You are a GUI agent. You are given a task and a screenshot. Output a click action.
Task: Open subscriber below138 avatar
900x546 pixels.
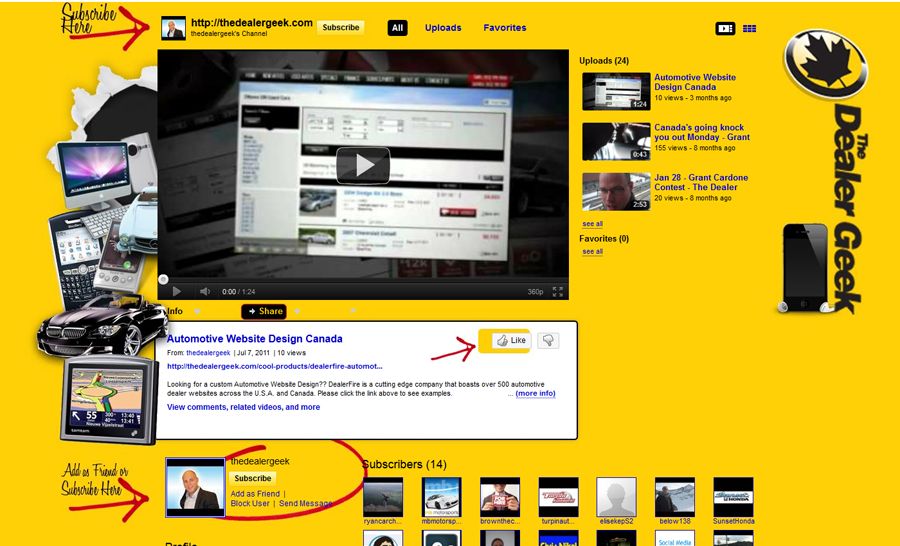click(x=675, y=497)
